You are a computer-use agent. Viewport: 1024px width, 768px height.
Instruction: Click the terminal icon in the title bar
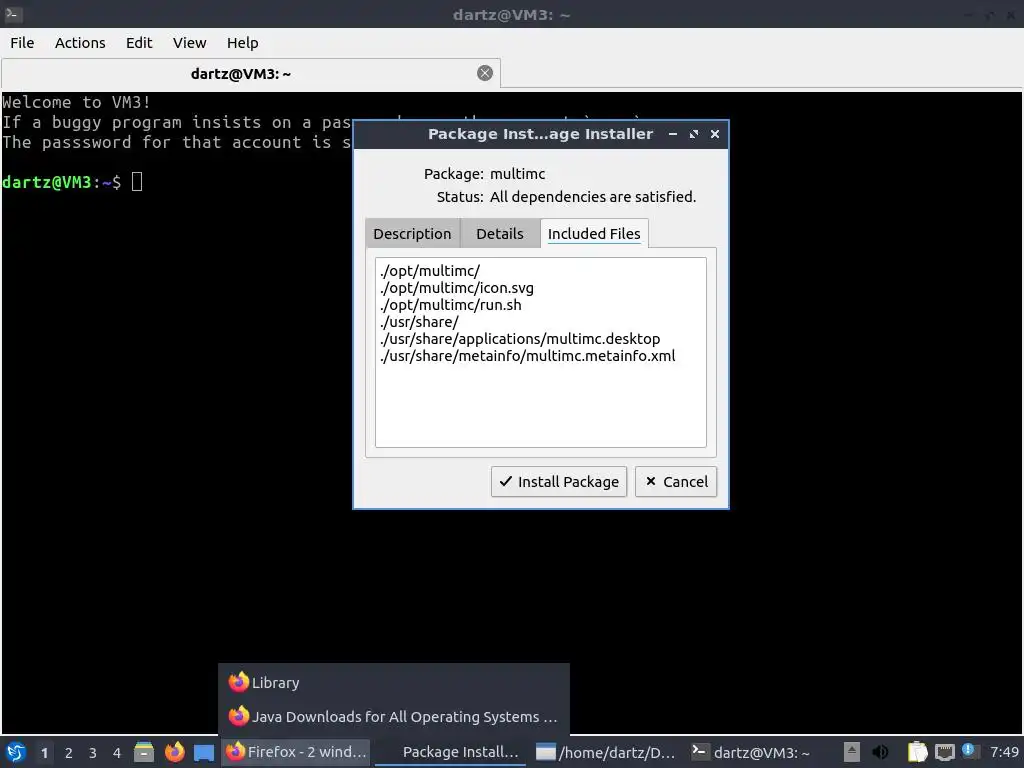point(13,14)
